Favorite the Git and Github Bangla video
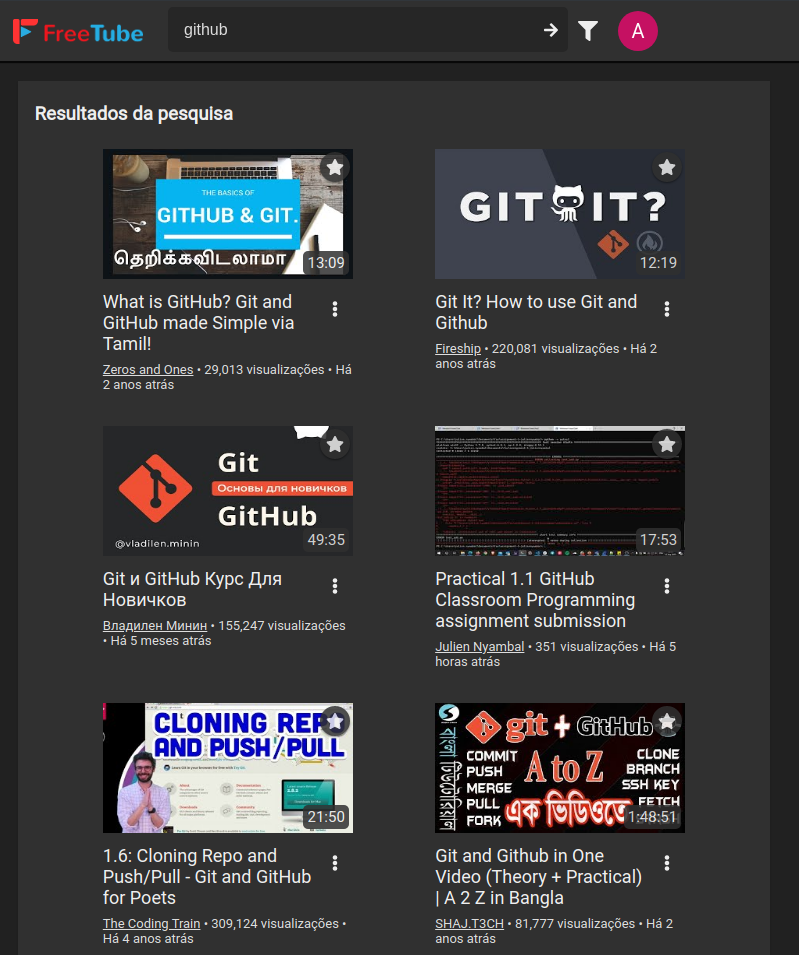799x955 pixels. (667, 722)
